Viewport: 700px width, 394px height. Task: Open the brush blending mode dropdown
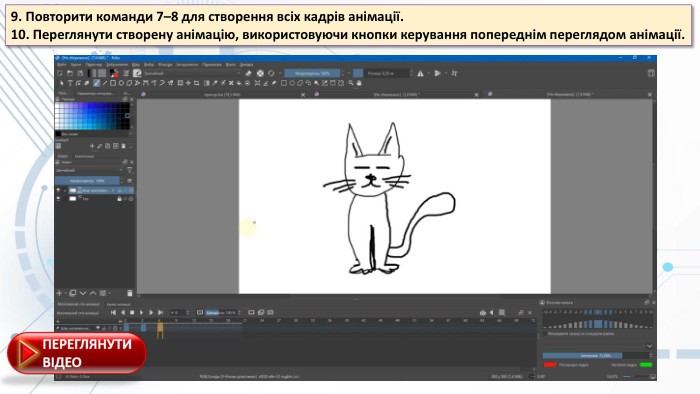coord(193,73)
